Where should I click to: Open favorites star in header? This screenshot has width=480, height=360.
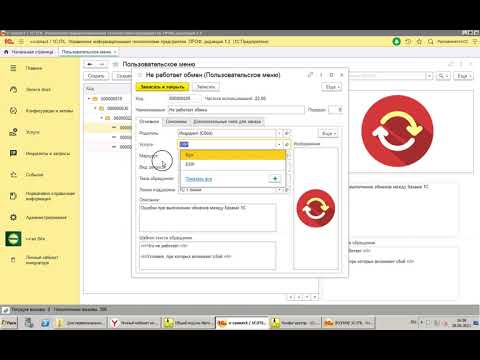(x=419, y=42)
